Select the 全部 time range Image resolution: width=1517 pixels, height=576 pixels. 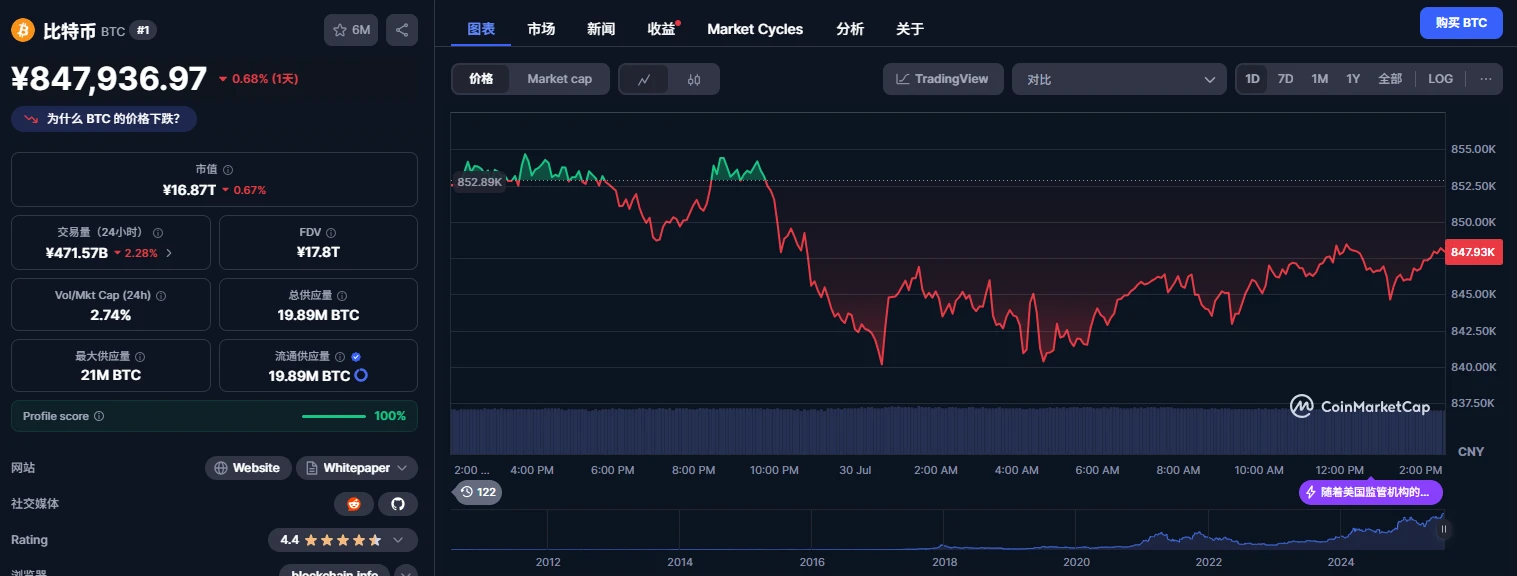coord(1390,79)
